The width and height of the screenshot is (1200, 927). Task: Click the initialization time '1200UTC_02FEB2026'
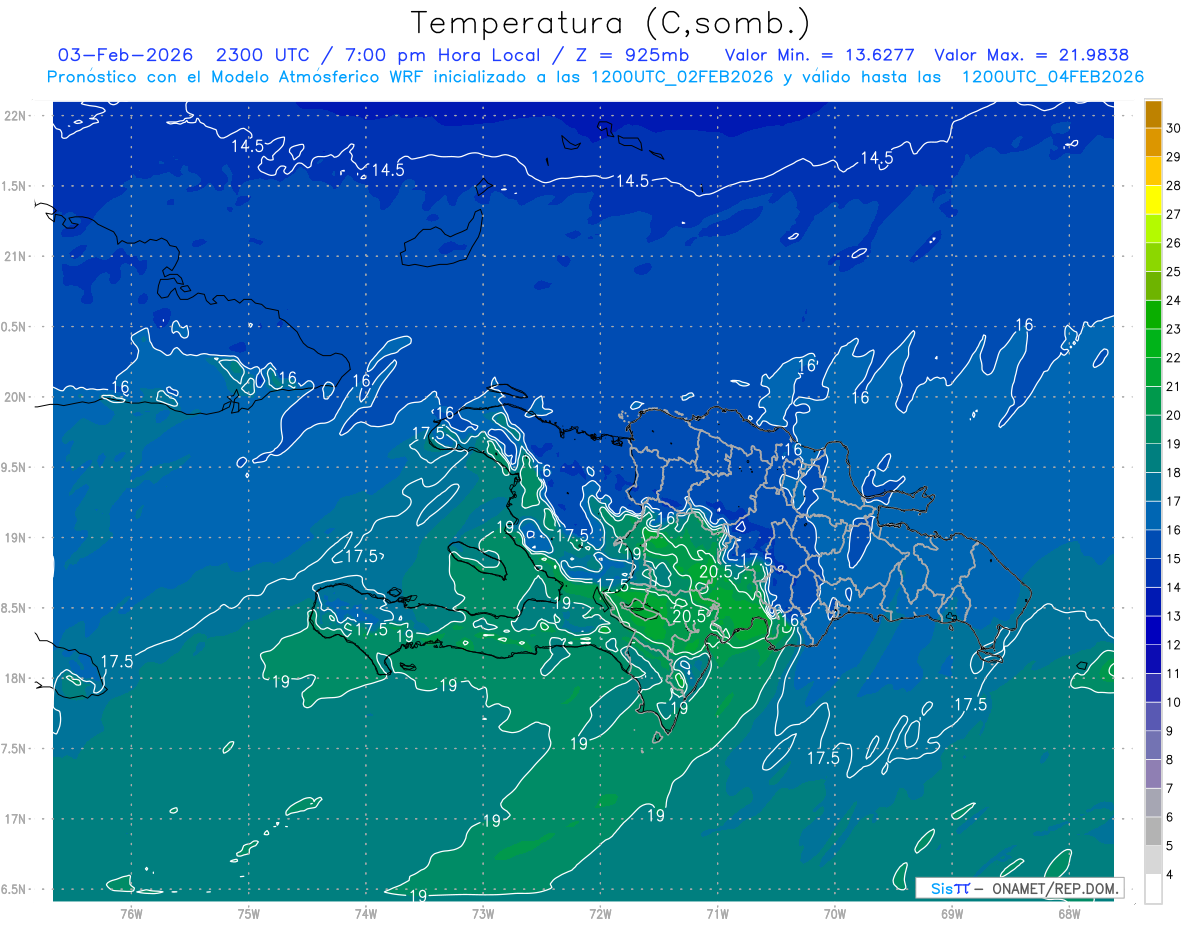click(x=682, y=76)
